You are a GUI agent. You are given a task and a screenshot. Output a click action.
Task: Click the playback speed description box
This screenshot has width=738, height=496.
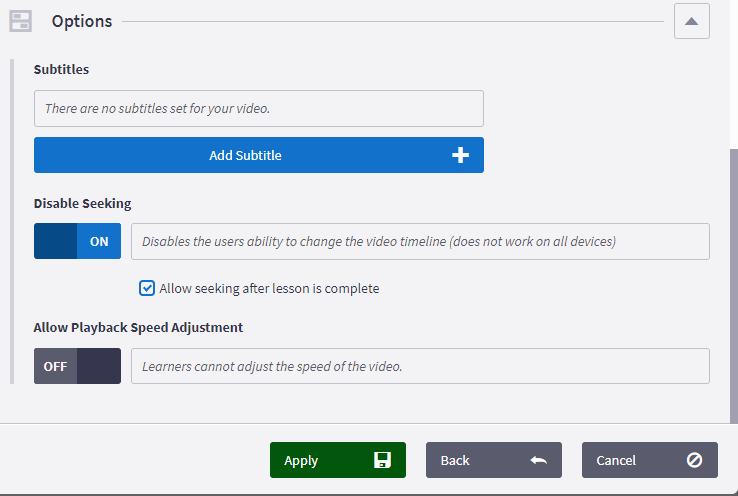[420, 366]
